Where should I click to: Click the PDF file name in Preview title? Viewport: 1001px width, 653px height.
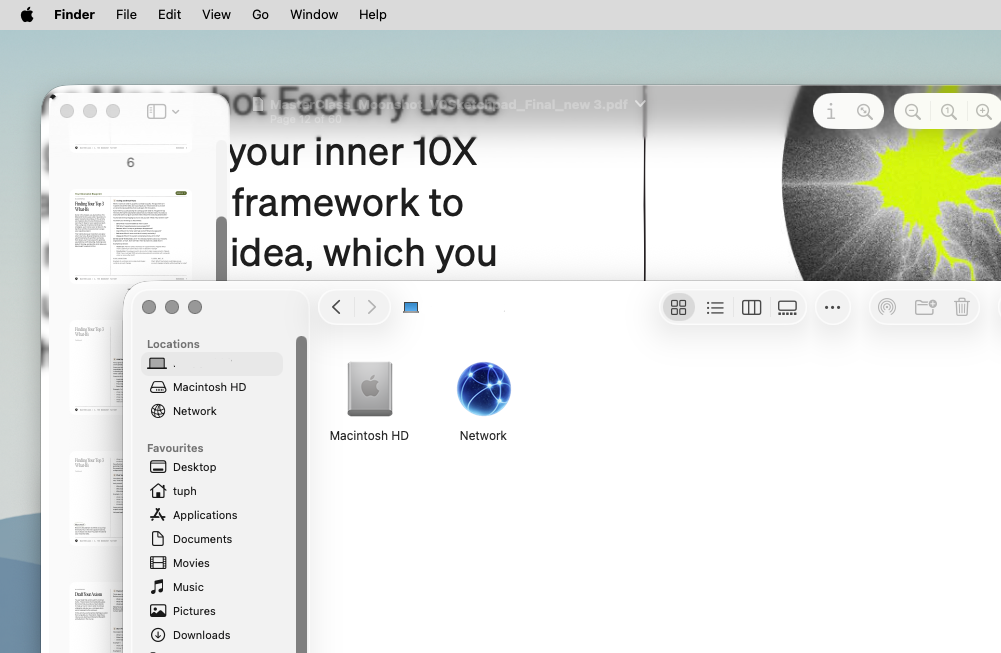tap(448, 105)
